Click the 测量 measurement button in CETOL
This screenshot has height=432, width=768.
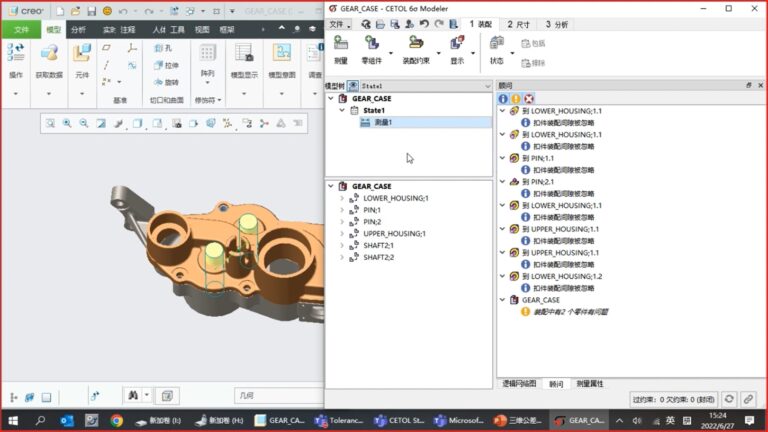tap(341, 50)
